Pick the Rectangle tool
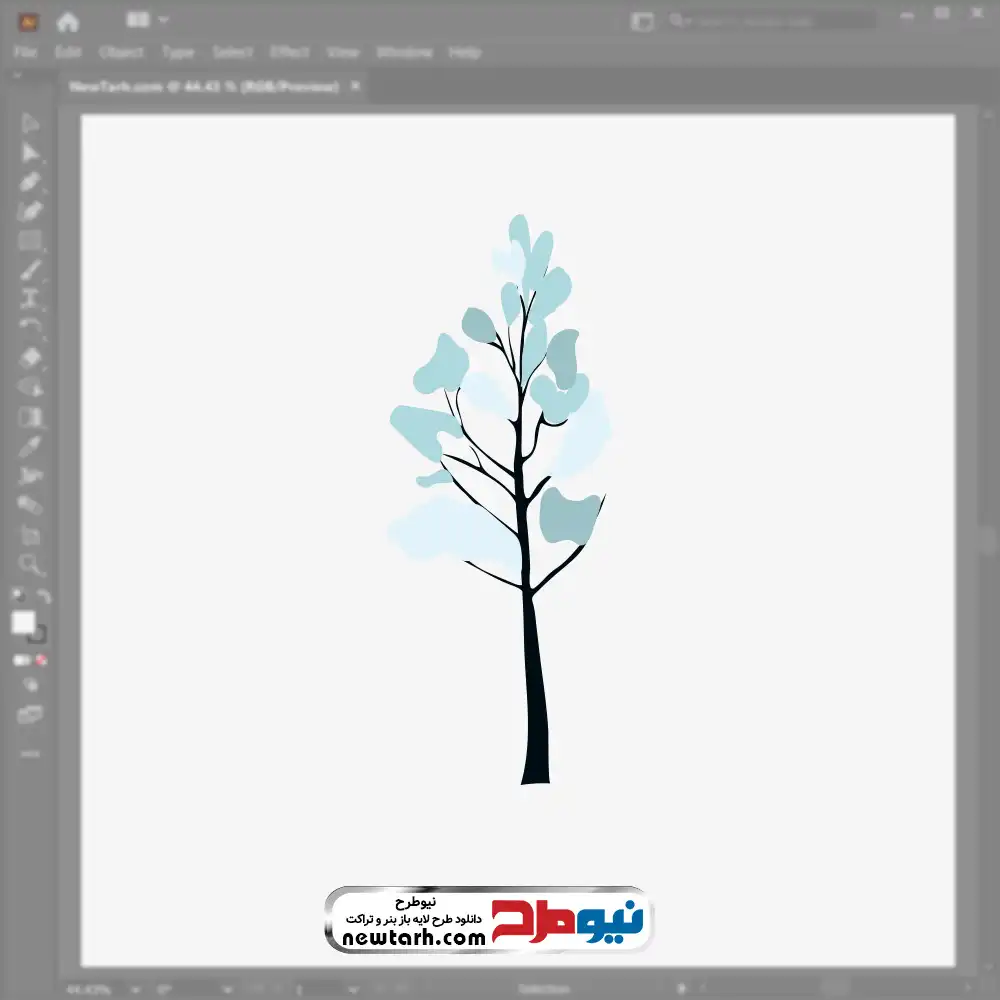The image size is (1000, 1000). (30, 240)
